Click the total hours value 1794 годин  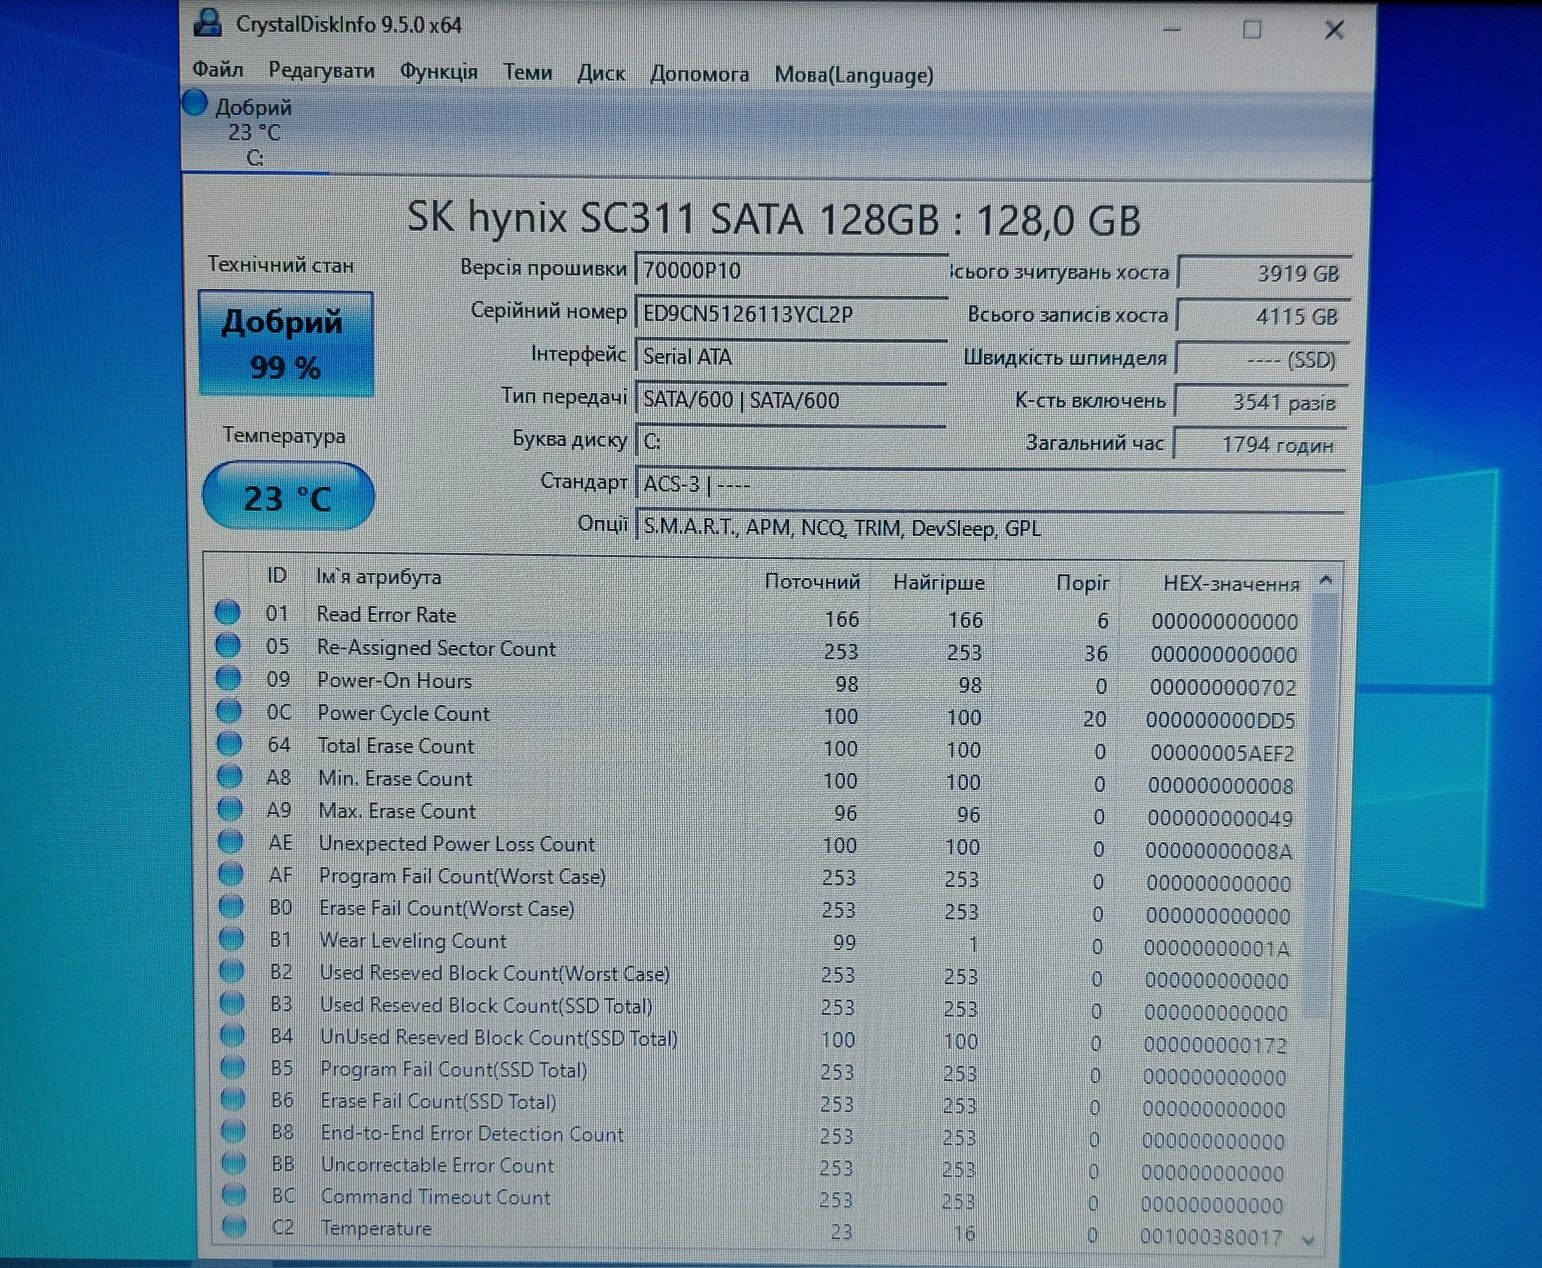(1260, 444)
